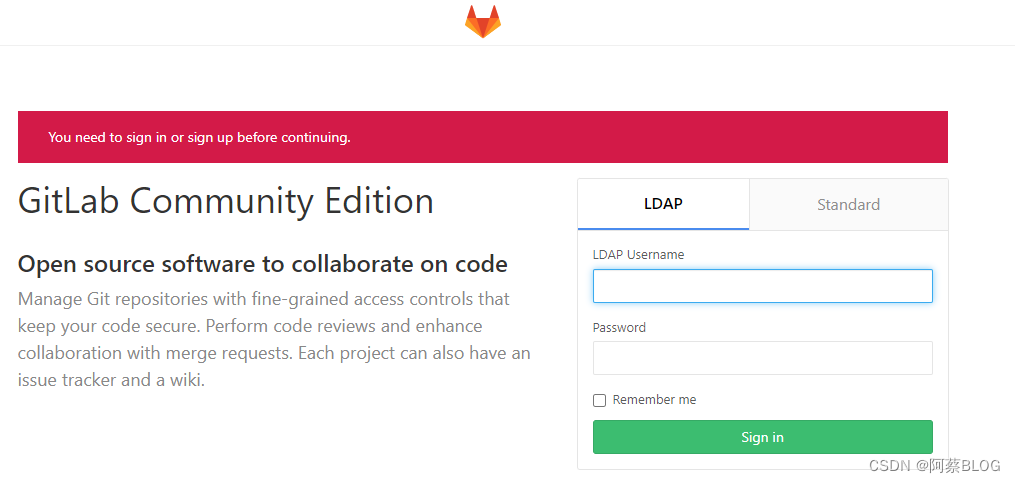This screenshot has width=1015, height=483.
Task: Click the "GitLab Community Edition" heading
Action: [x=226, y=201]
